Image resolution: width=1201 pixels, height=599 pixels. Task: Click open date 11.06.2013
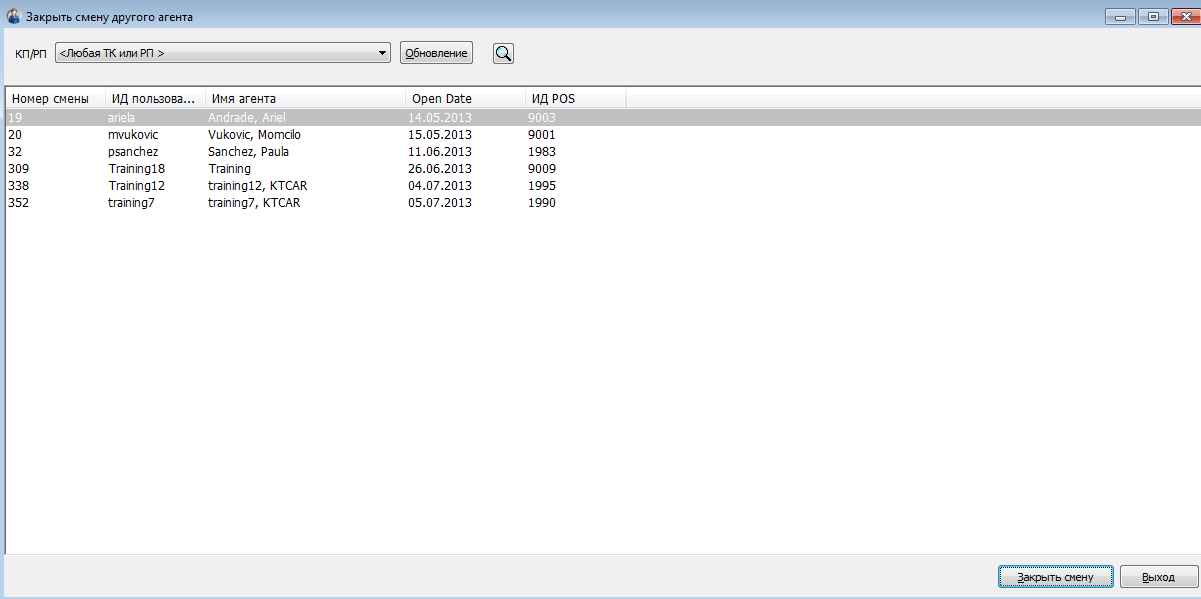click(439, 152)
